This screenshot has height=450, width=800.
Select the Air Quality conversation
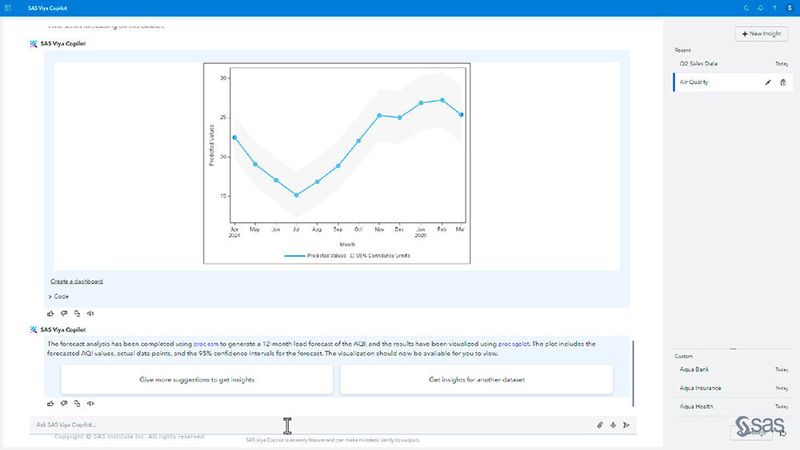[733, 82]
